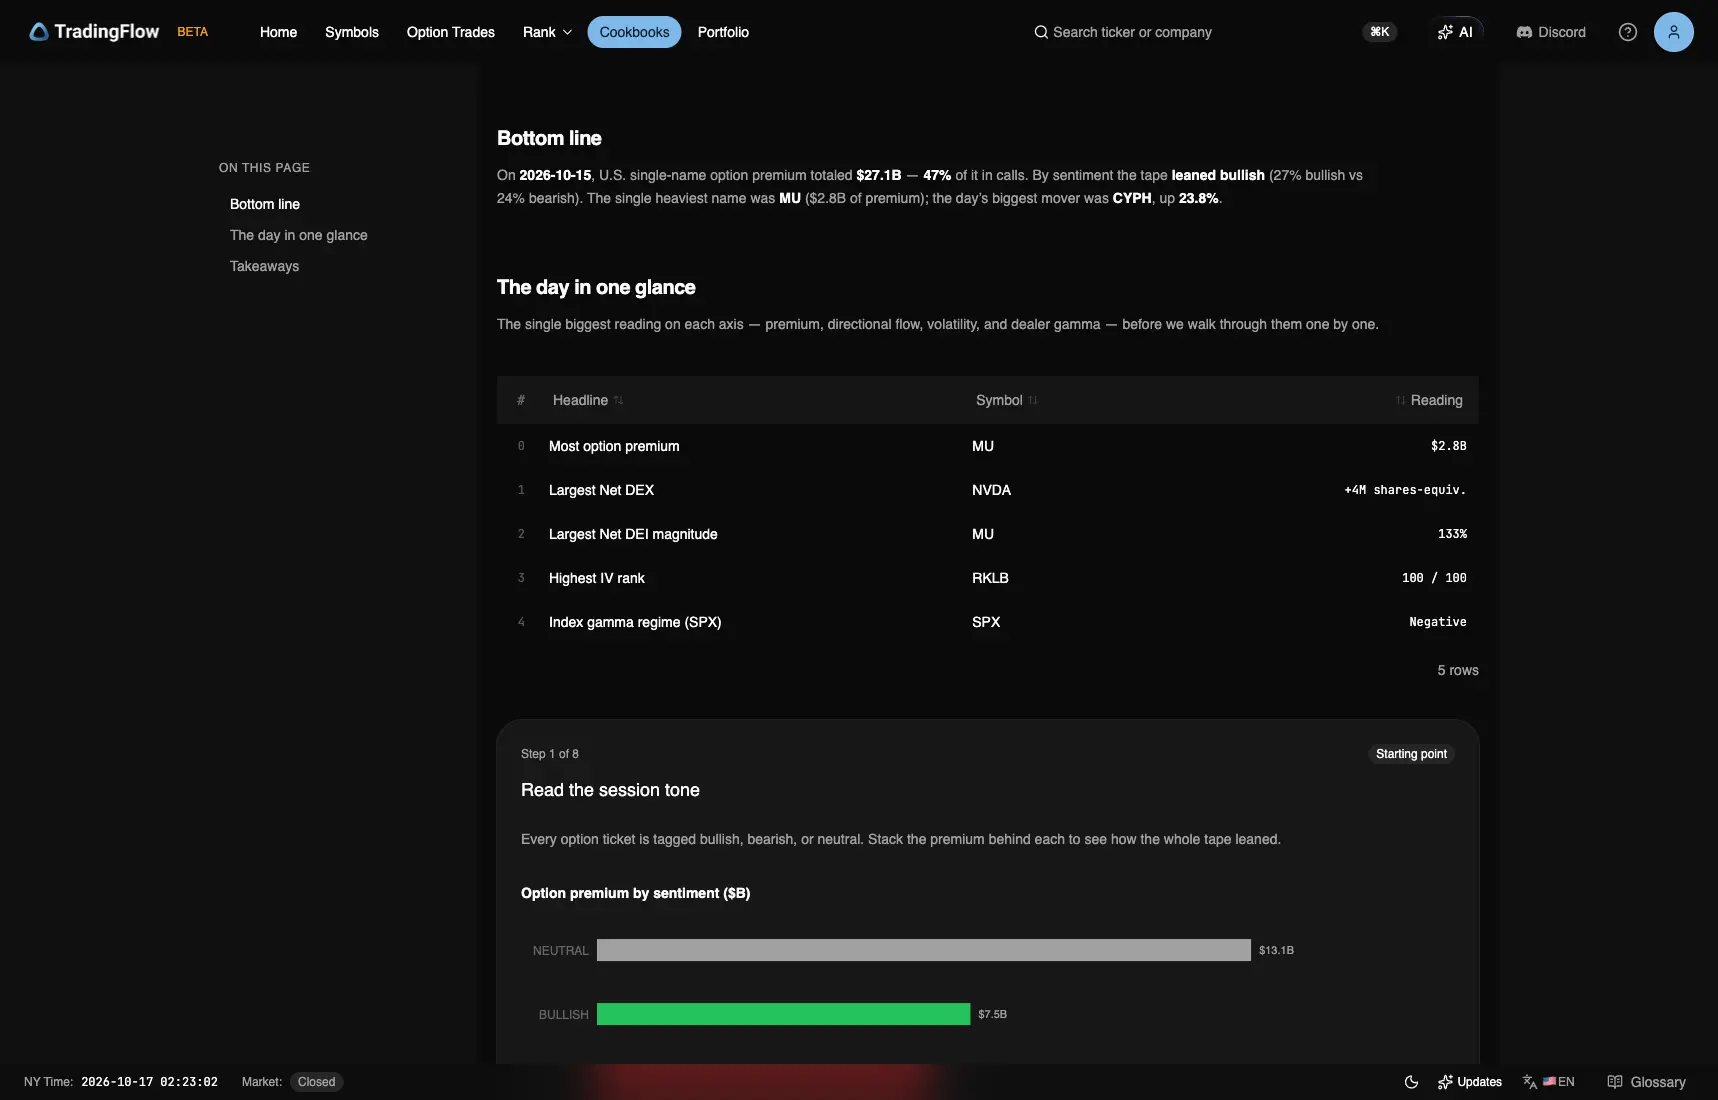Click RKLB in Highest IV rank row
The image size is (1718, 1100).
click(990, 578)
